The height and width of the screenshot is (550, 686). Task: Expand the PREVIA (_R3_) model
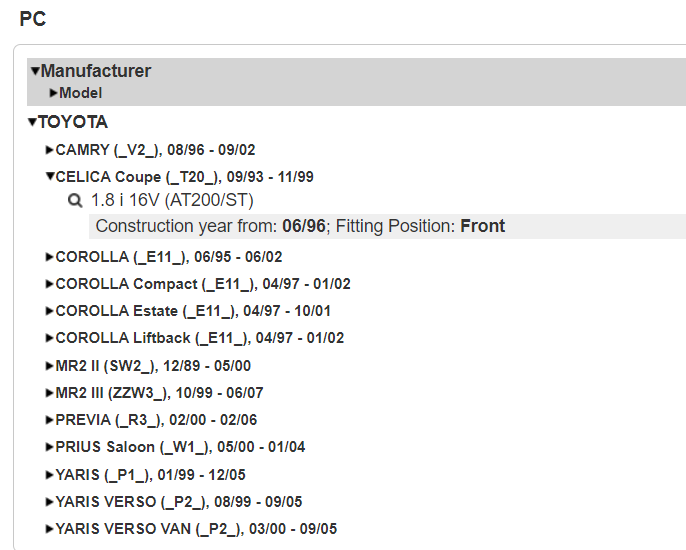tap(50, 420)
